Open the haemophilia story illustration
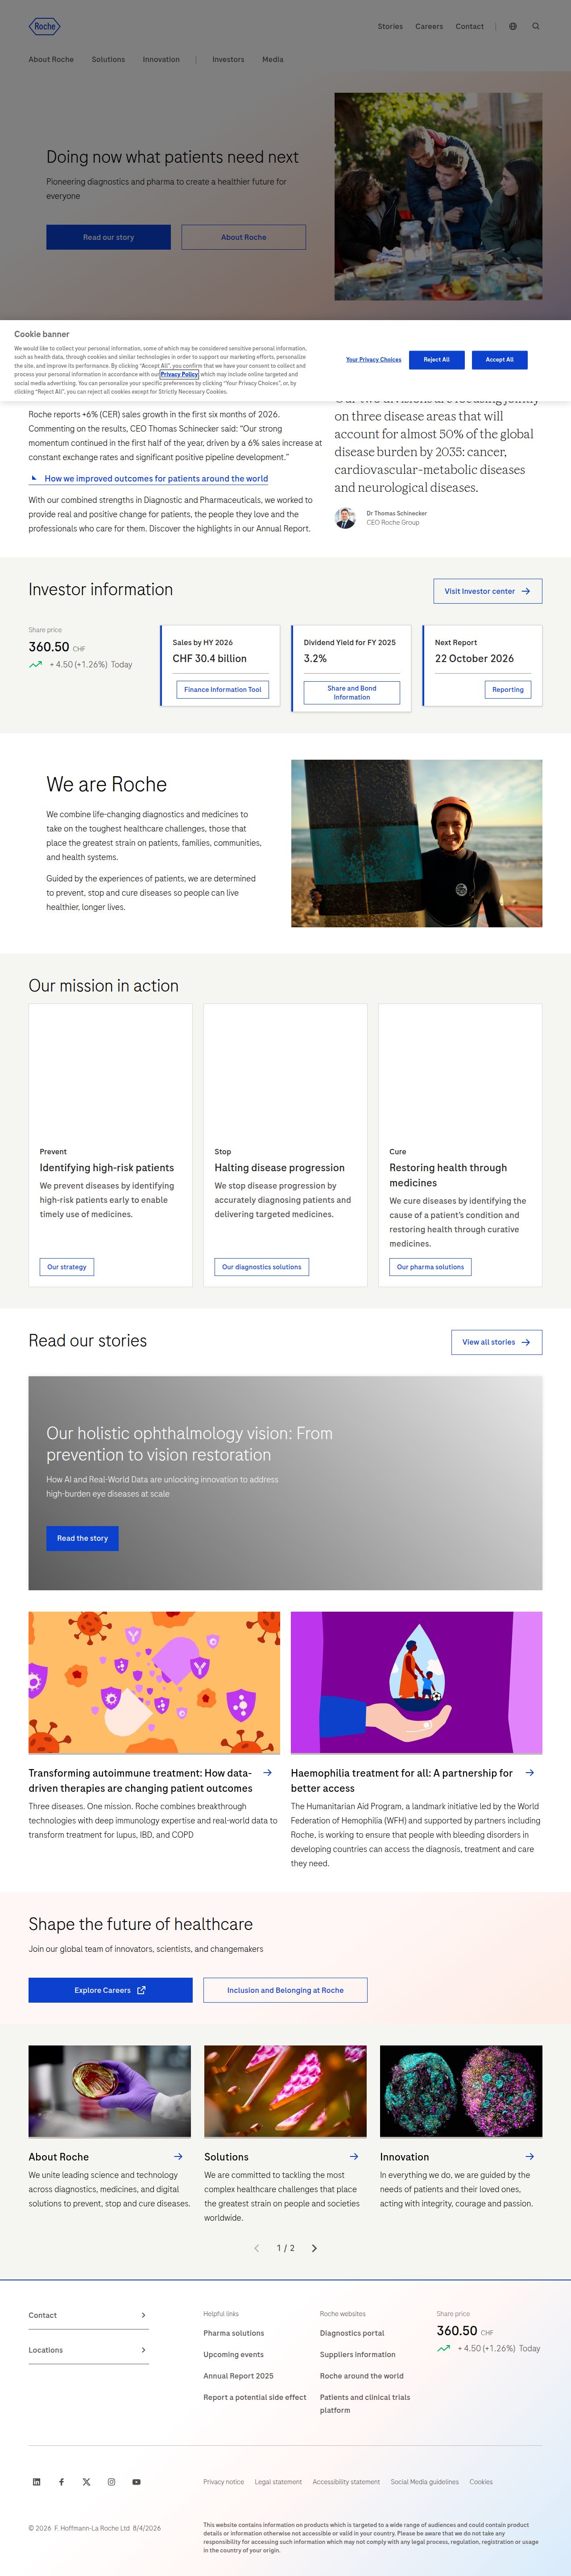The image size is (571, 2576). pyautogui.click(x=416, y=1682)
